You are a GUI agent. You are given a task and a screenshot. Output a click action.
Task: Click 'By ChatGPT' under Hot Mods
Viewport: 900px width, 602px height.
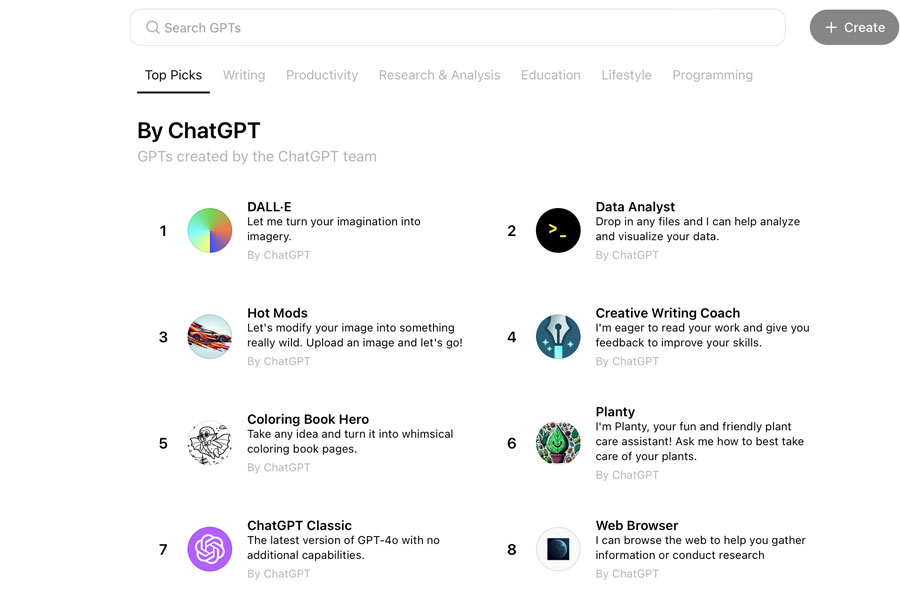278,361
